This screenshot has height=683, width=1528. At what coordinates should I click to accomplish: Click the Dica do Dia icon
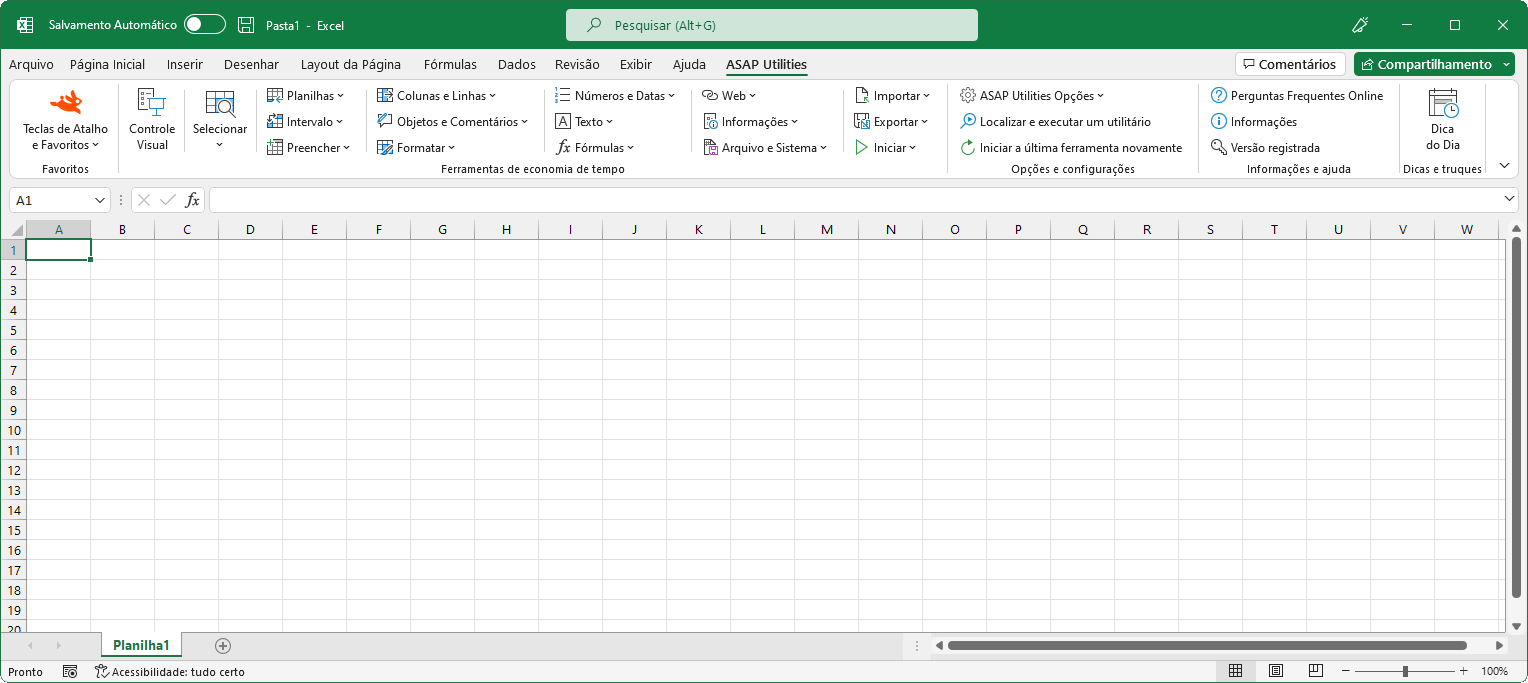pyautogui.click(x=1442, y=120)
